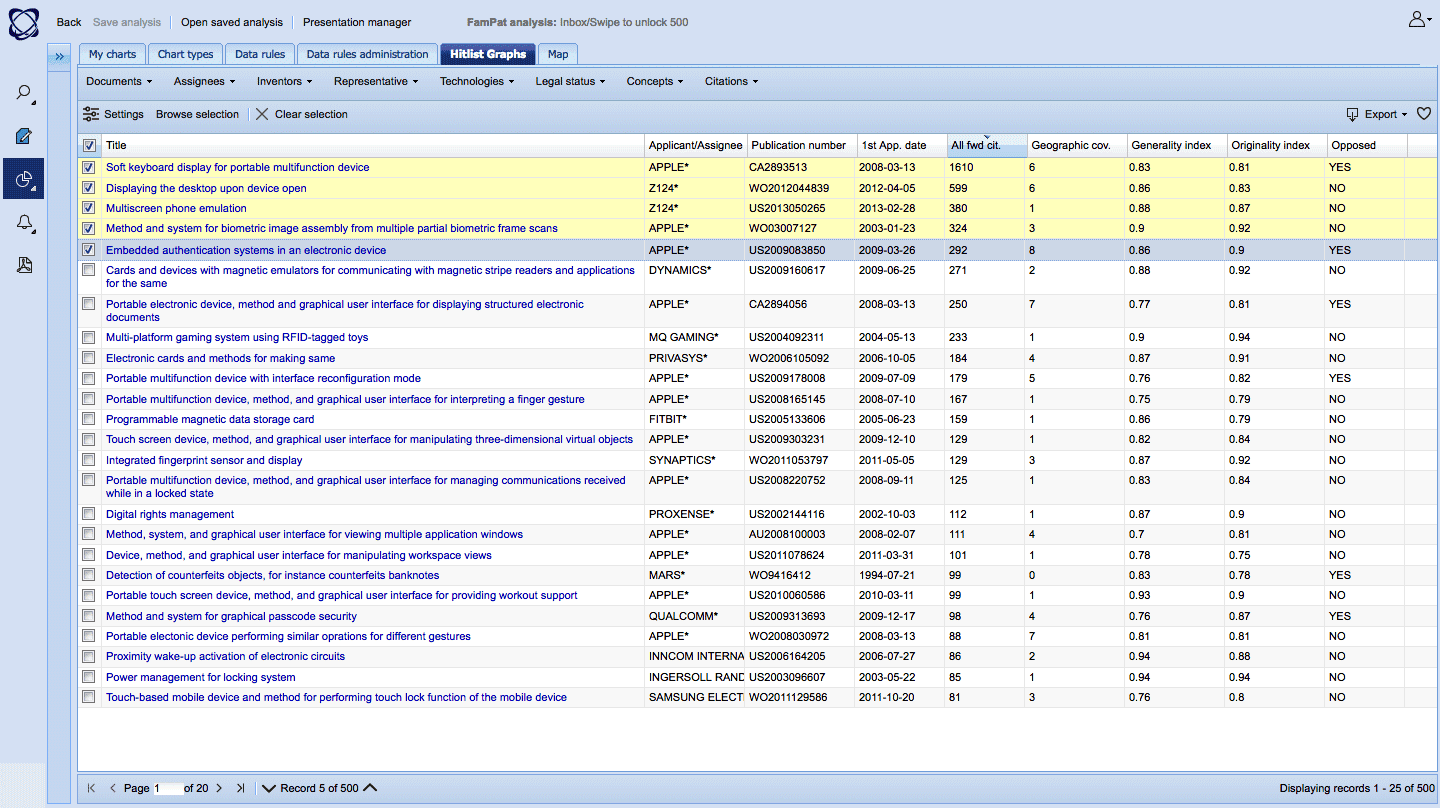Switch to the Data rules administration tab

367,54
